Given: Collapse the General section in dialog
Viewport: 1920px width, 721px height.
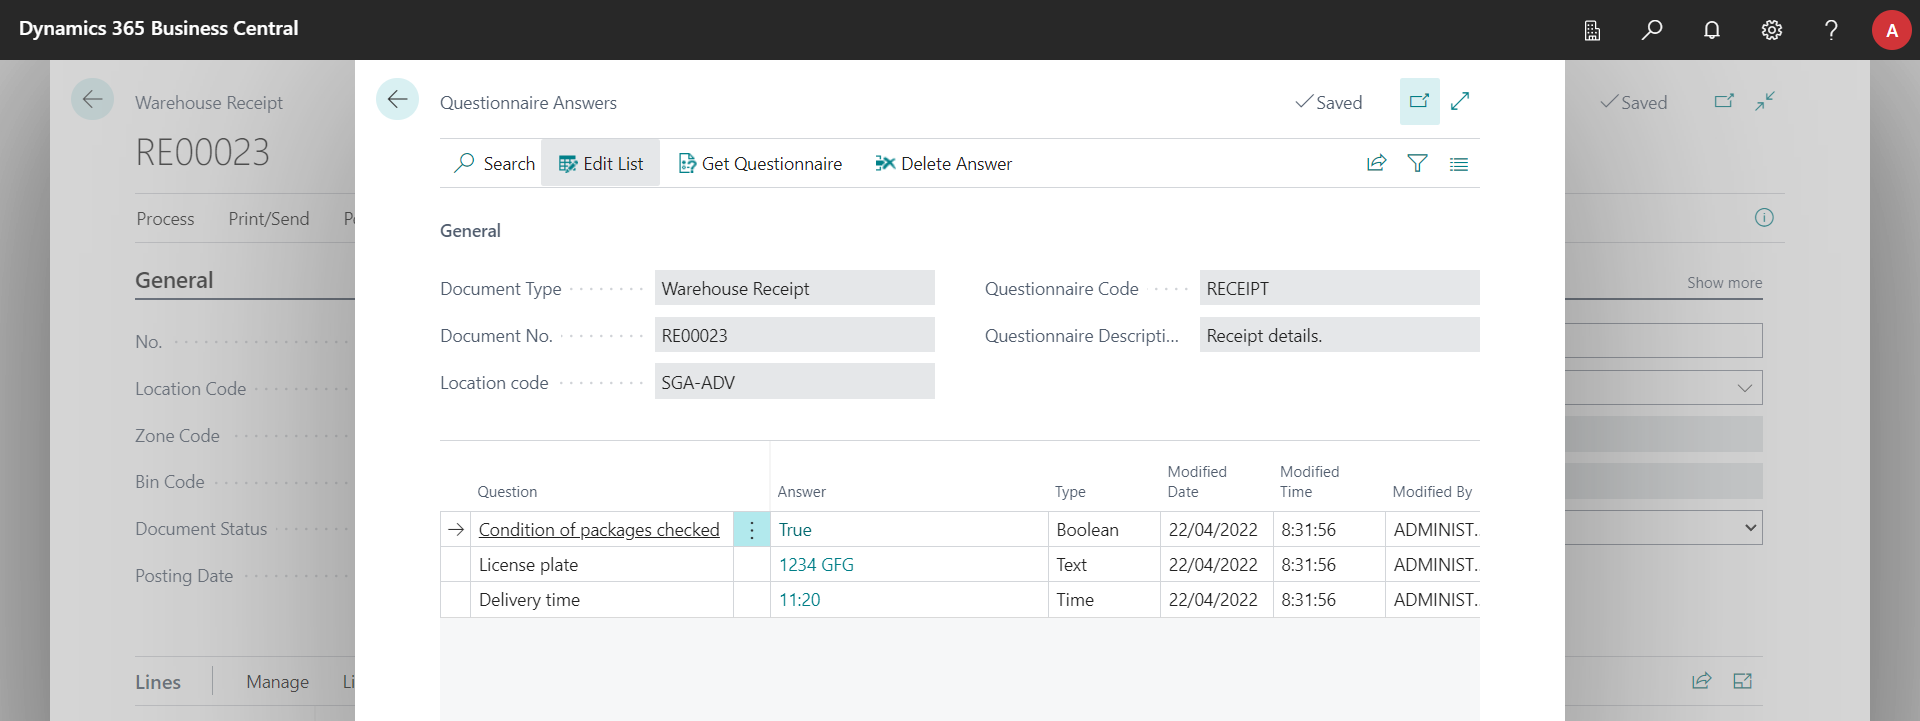Looking at the screenshot, I should click(470, 231).
